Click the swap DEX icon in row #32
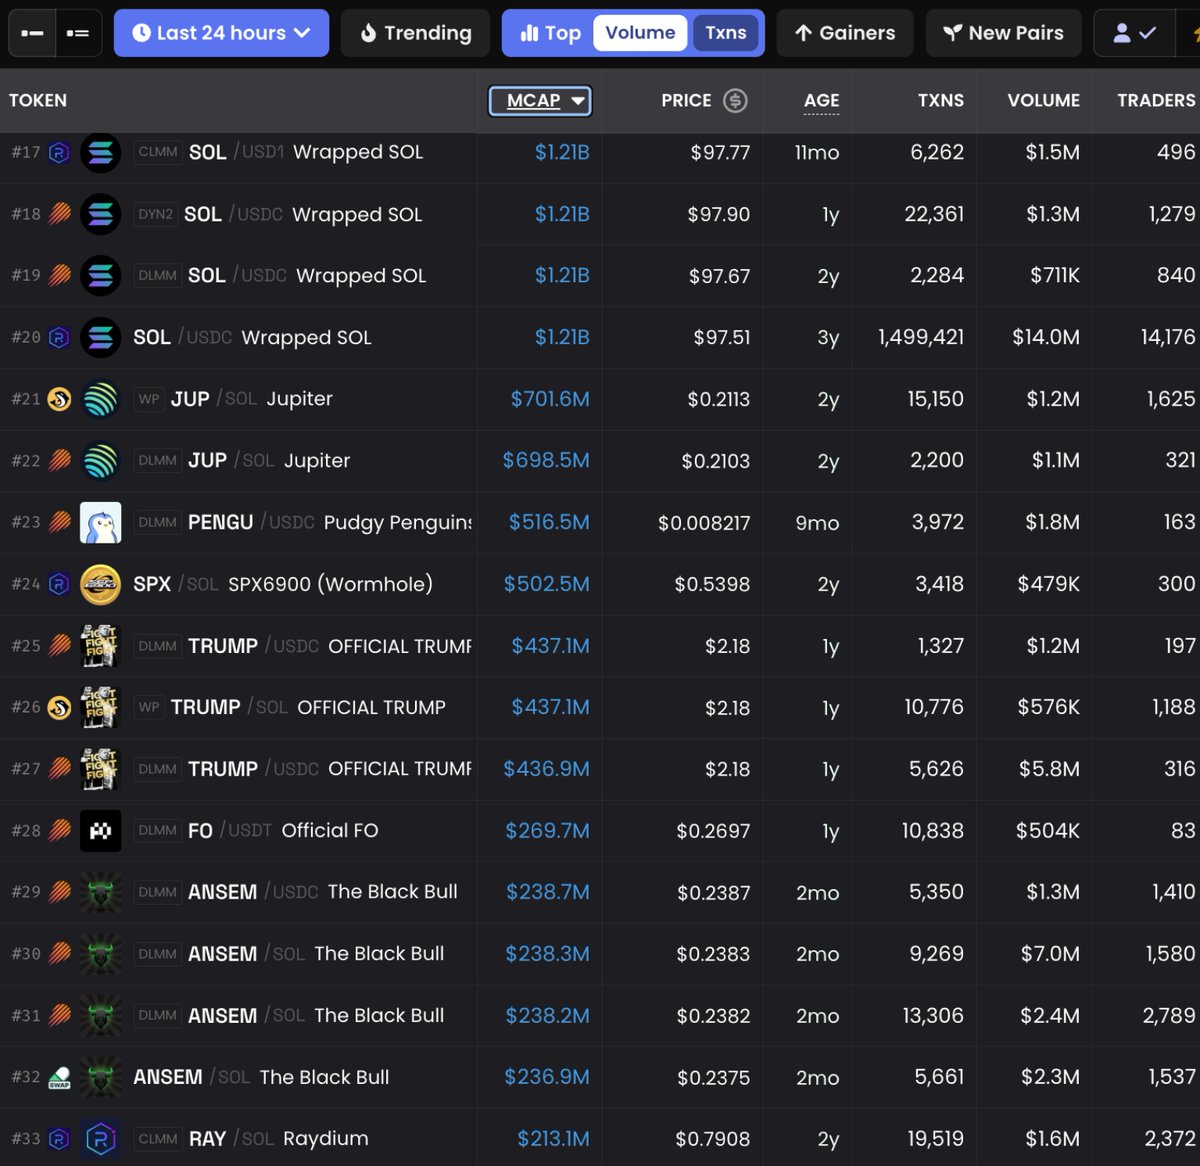This screenshot has height=1166, width=1200. [59, 1077]
